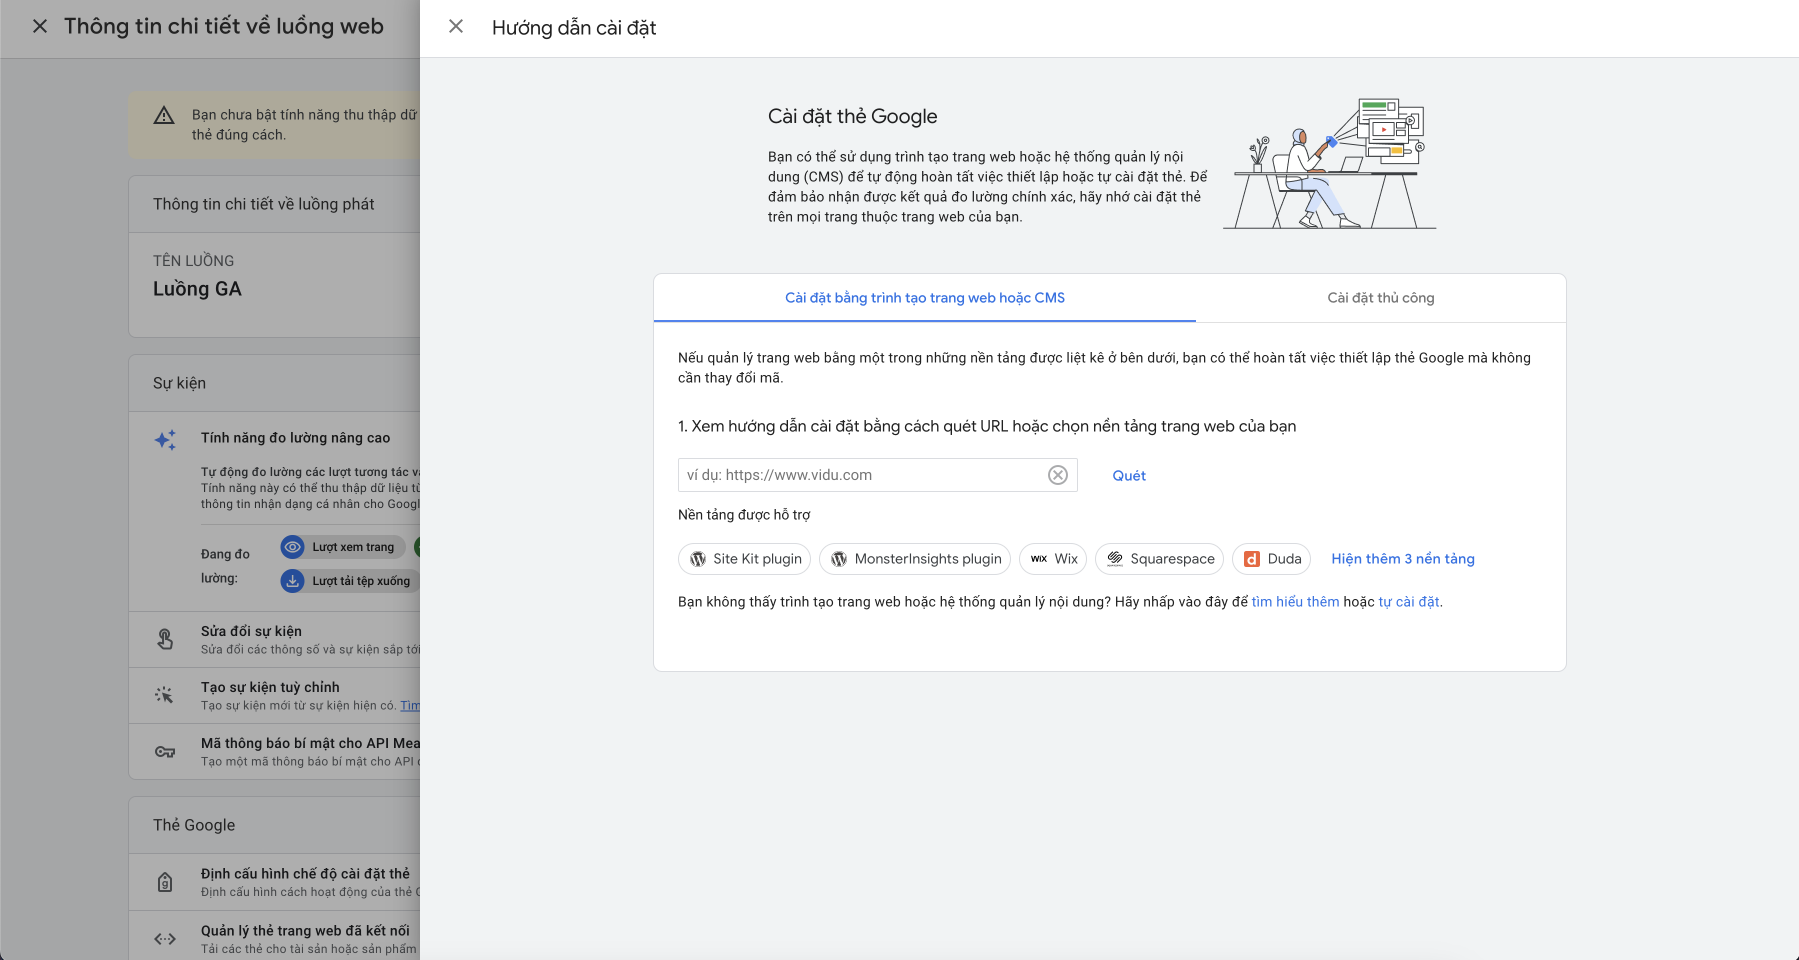This screenshot has height=960, width=1799.
Task: Click the Squarespace logo icon
Action: [1115, 559]
